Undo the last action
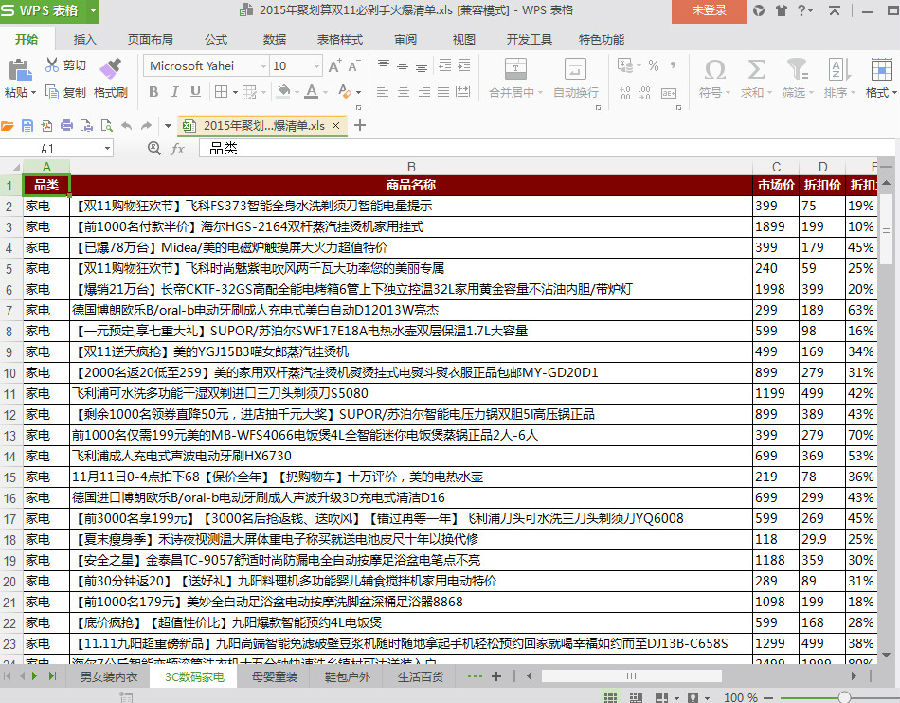This screenshot has width=900, height=703. (127, 126)
